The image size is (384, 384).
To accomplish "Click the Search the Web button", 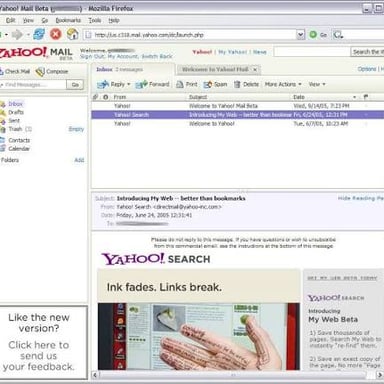I will click(367, 52).
